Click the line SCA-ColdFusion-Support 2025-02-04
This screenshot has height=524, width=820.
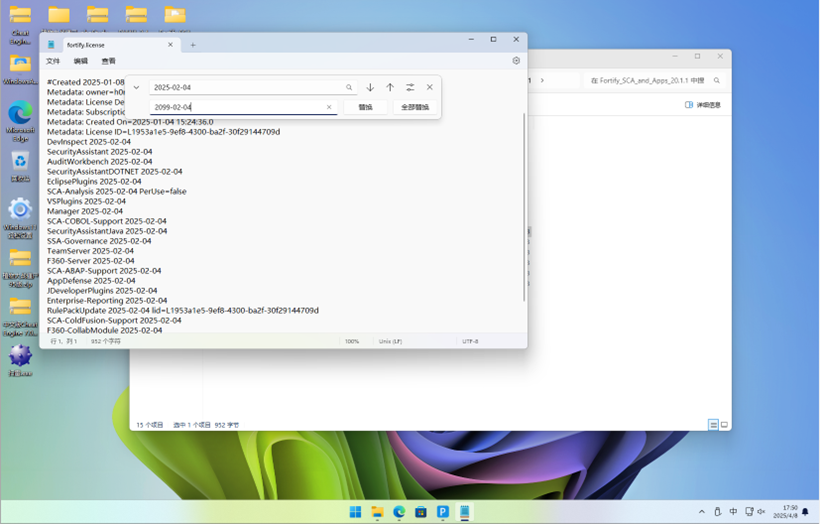pyautogui.click(x=114, y=321)
